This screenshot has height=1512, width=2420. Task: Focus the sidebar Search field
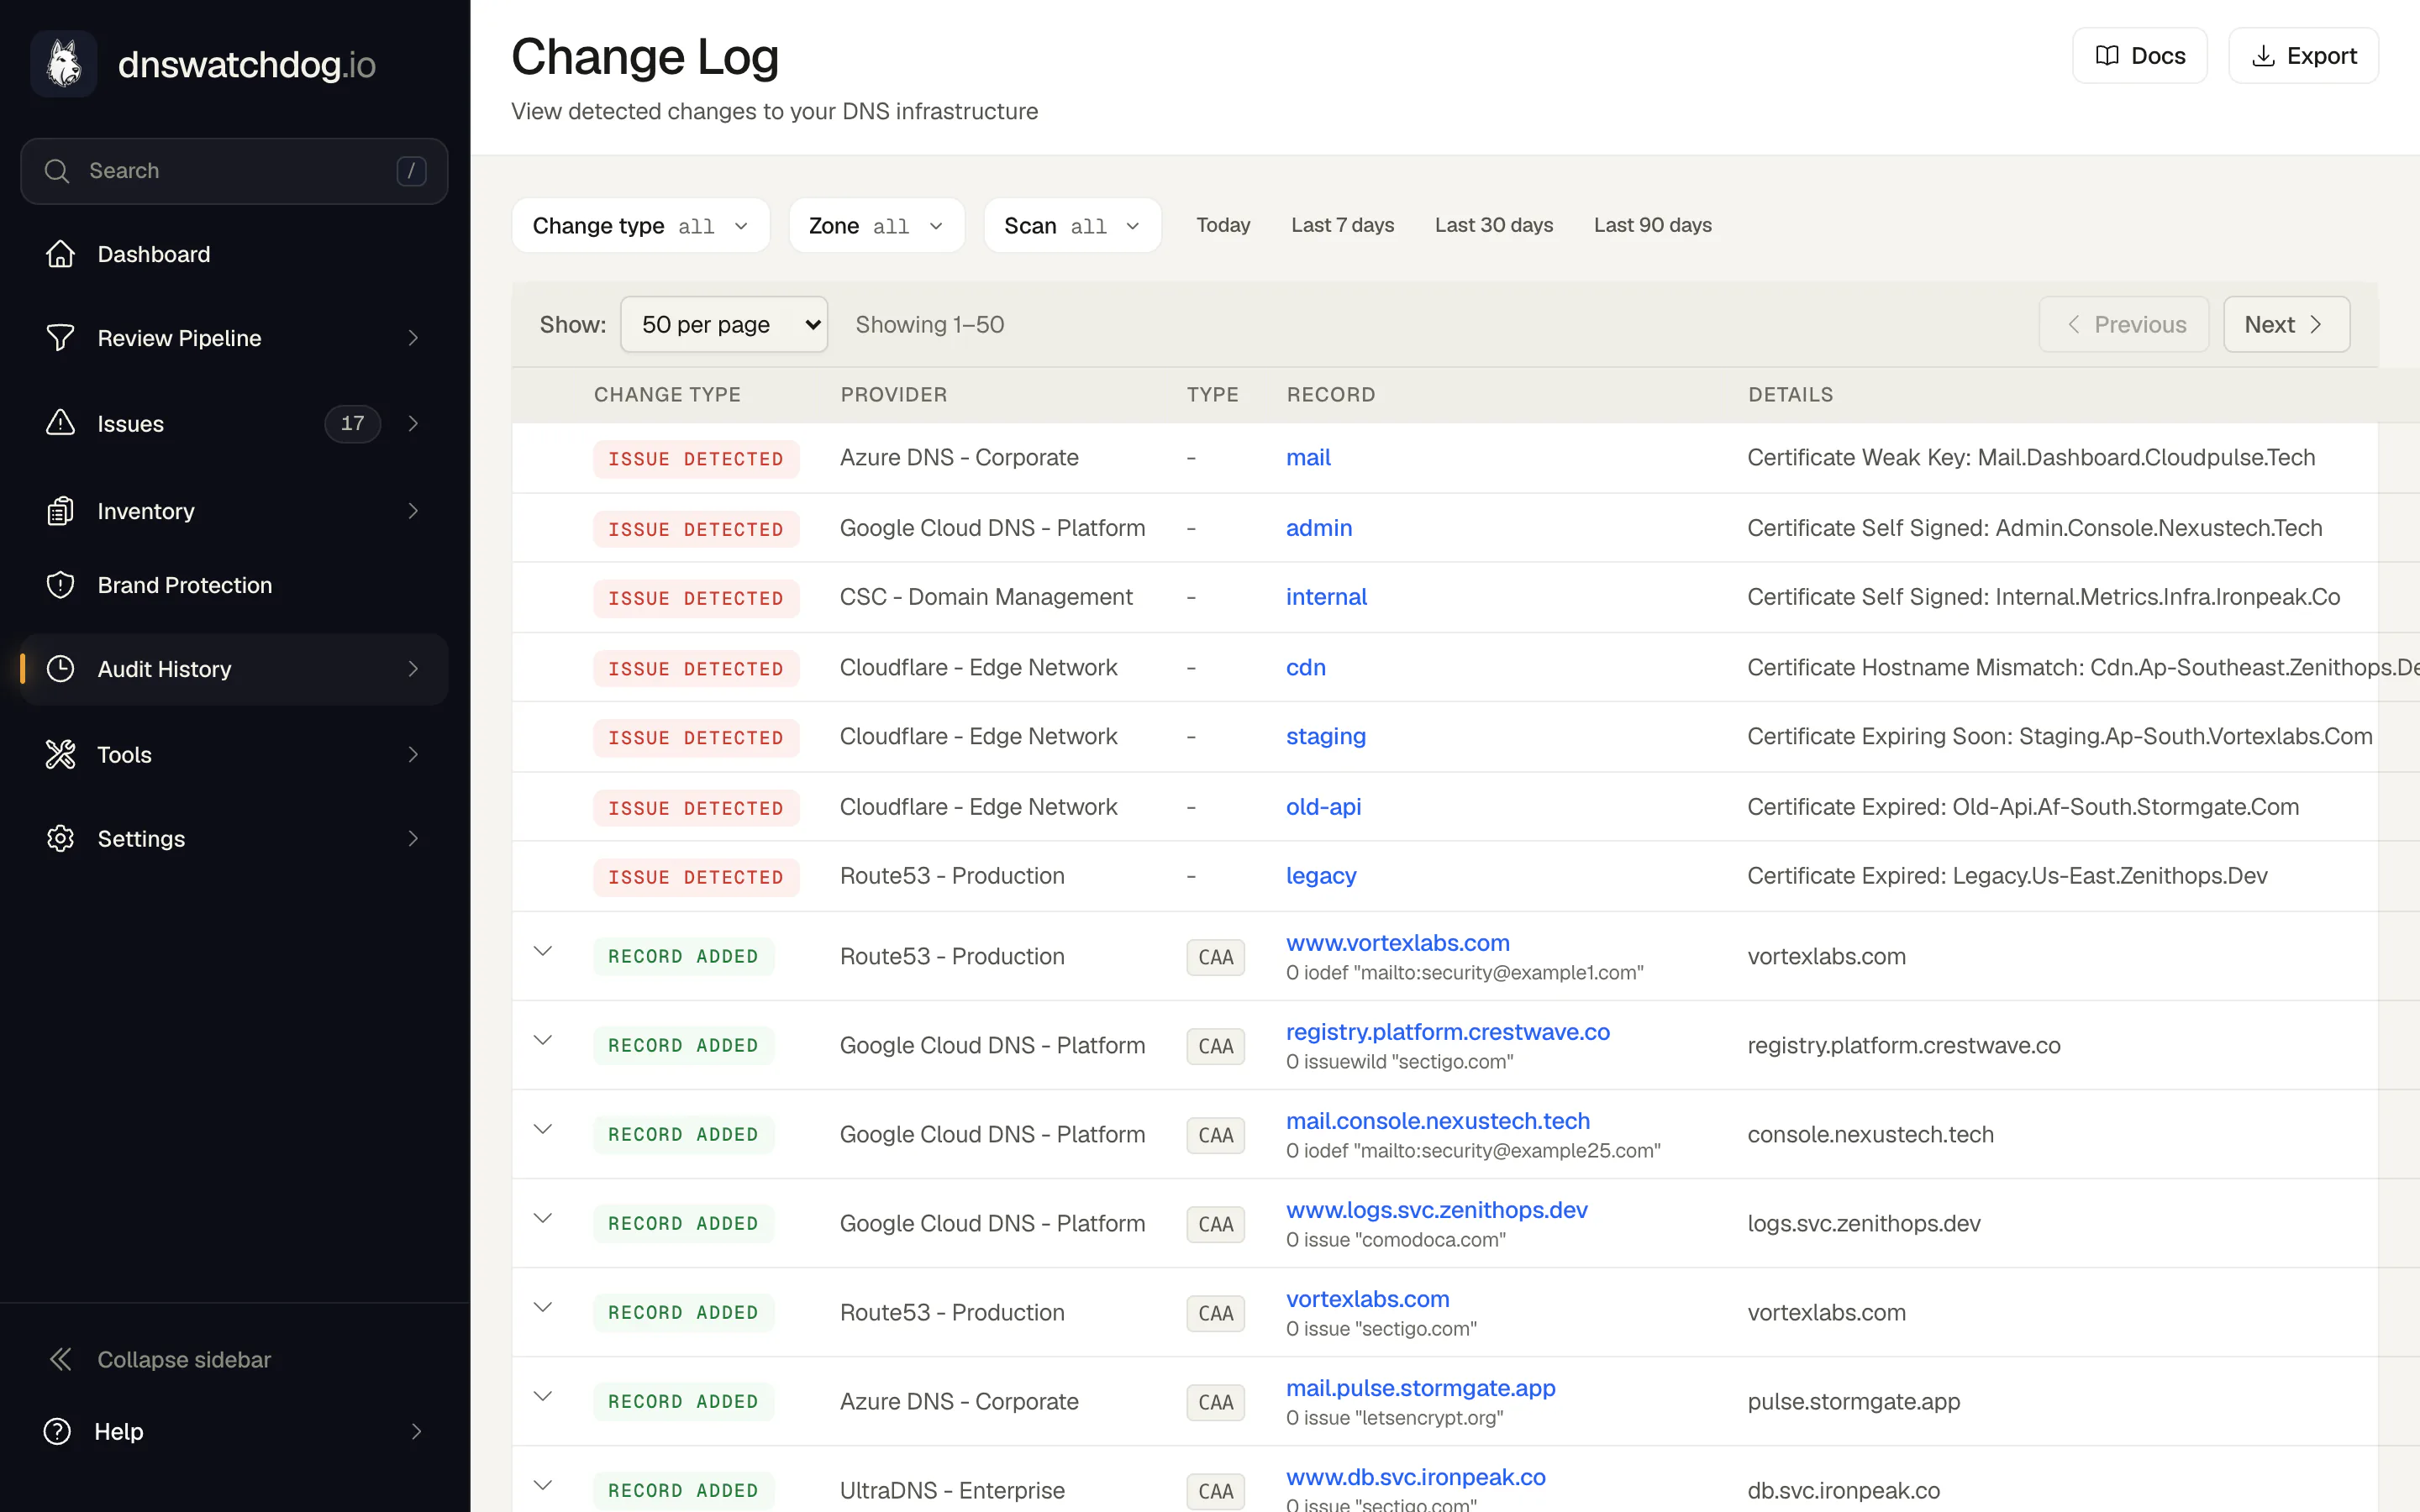(x=234, y=171)
